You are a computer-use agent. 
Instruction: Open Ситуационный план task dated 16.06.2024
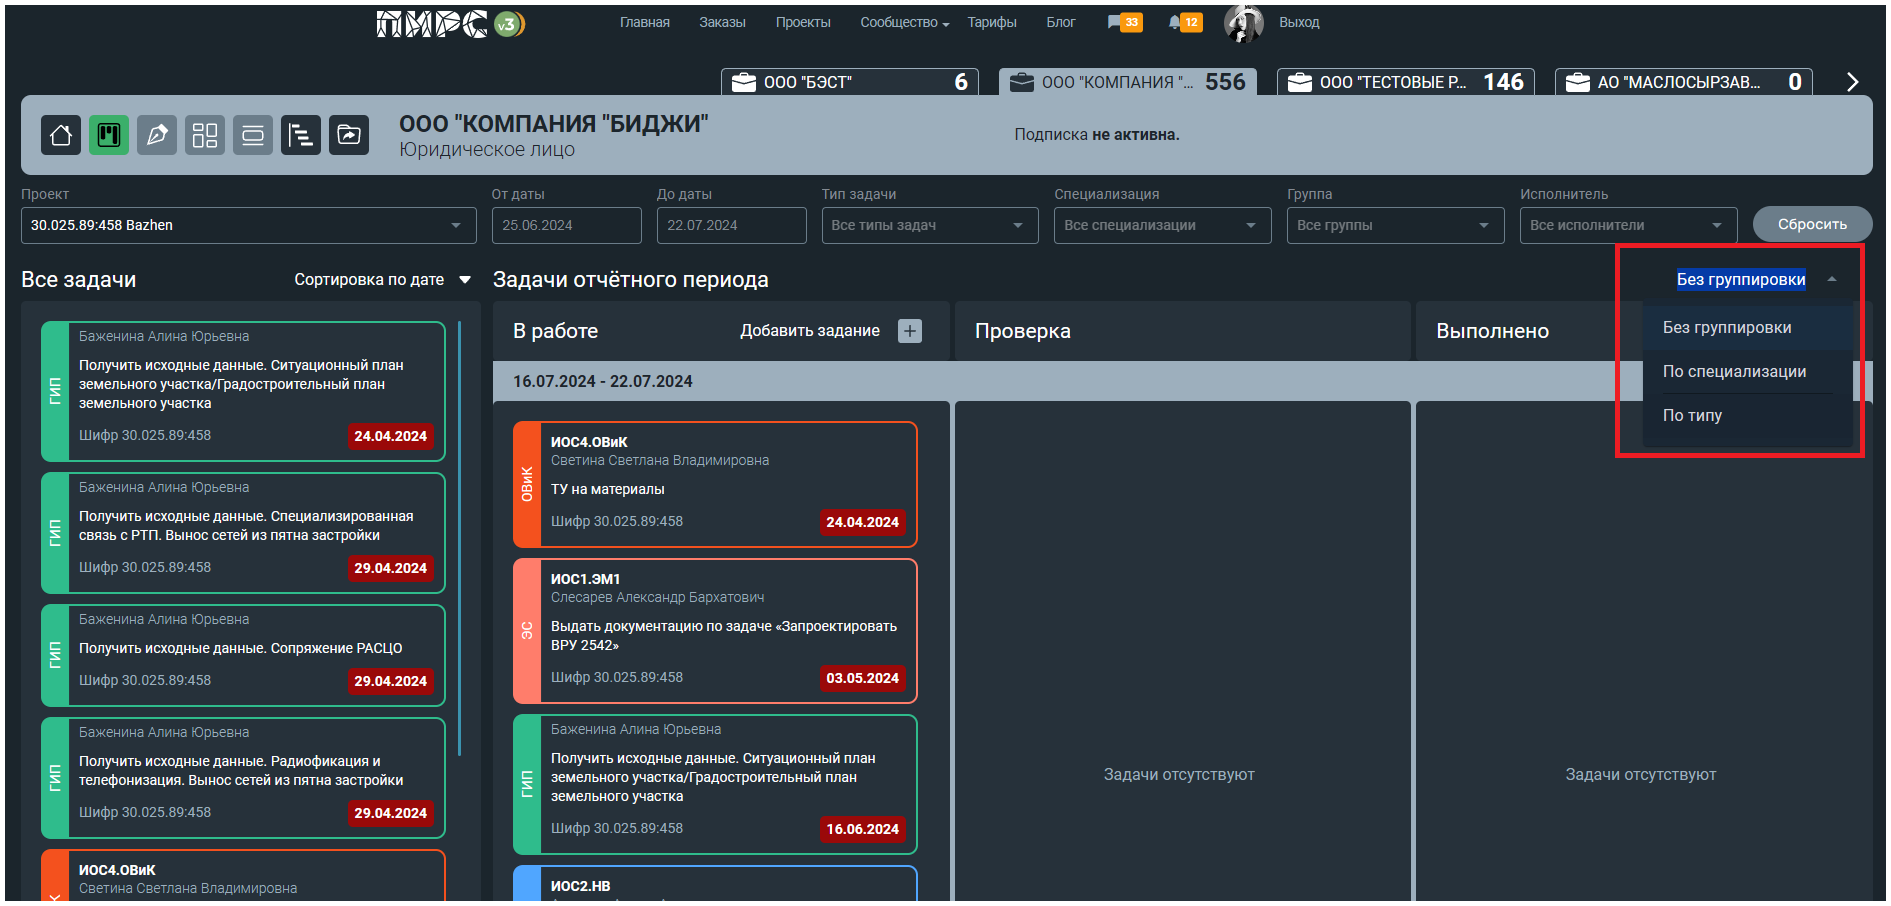(715, 785)
